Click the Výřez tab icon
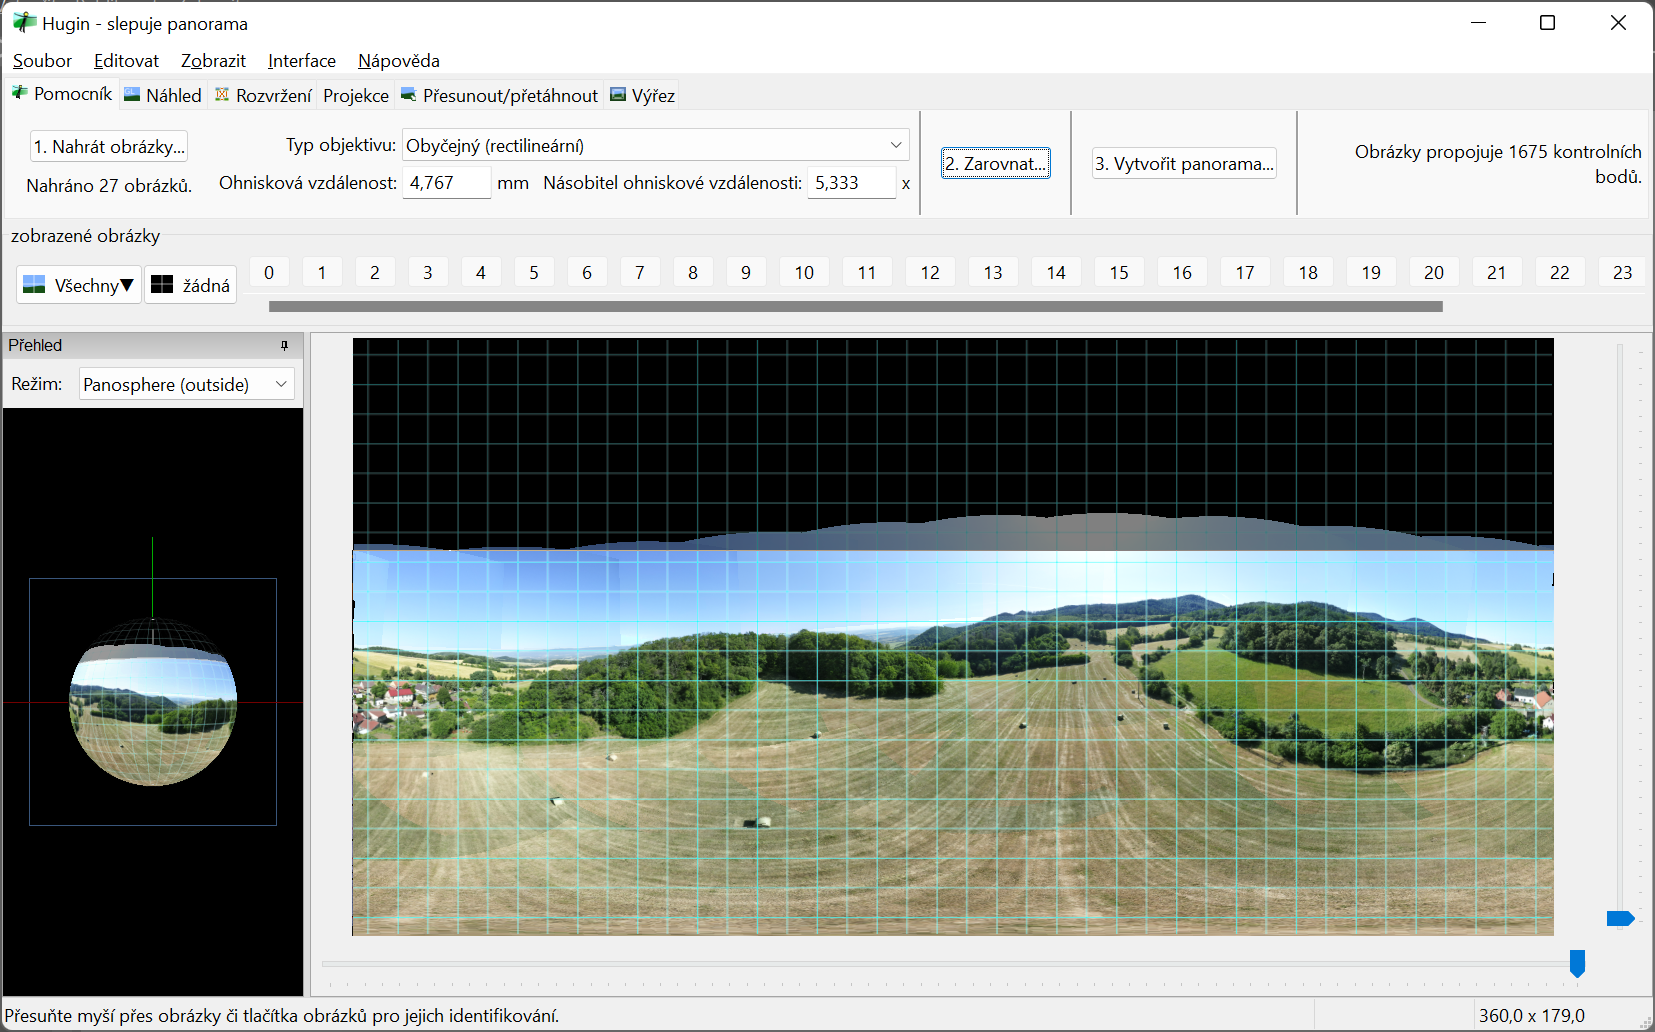The width and height of the screenshot is (1655, 1032). (618, 95)
